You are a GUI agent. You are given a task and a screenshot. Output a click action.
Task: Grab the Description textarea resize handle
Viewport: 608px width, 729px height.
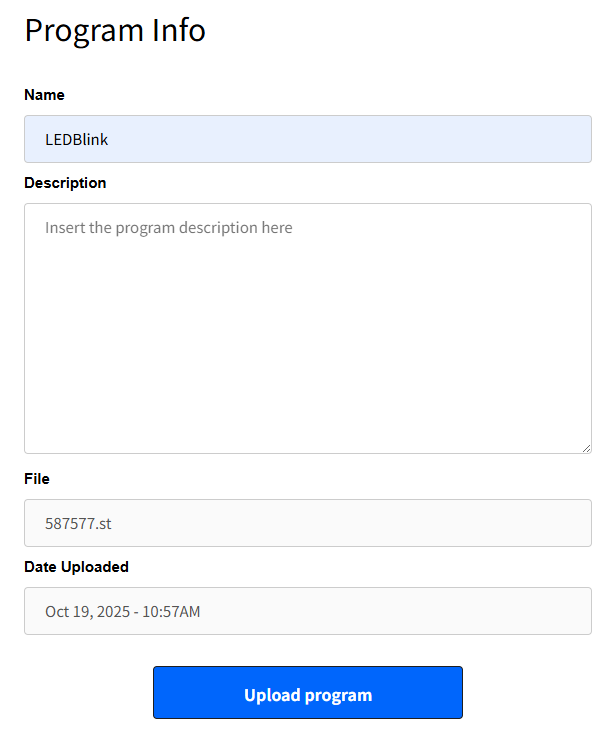pyautogui.click(x=586, y=448)
